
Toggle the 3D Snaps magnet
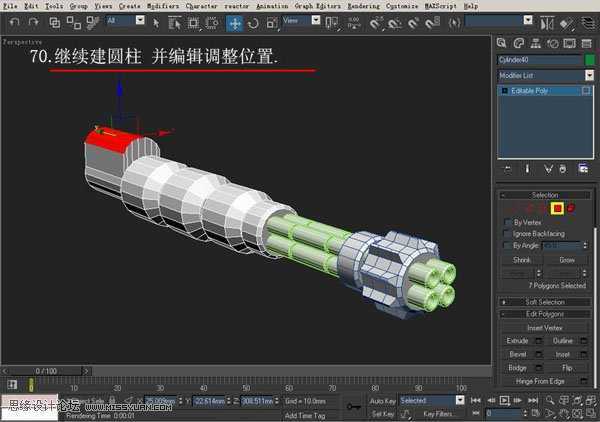point(375,23)
